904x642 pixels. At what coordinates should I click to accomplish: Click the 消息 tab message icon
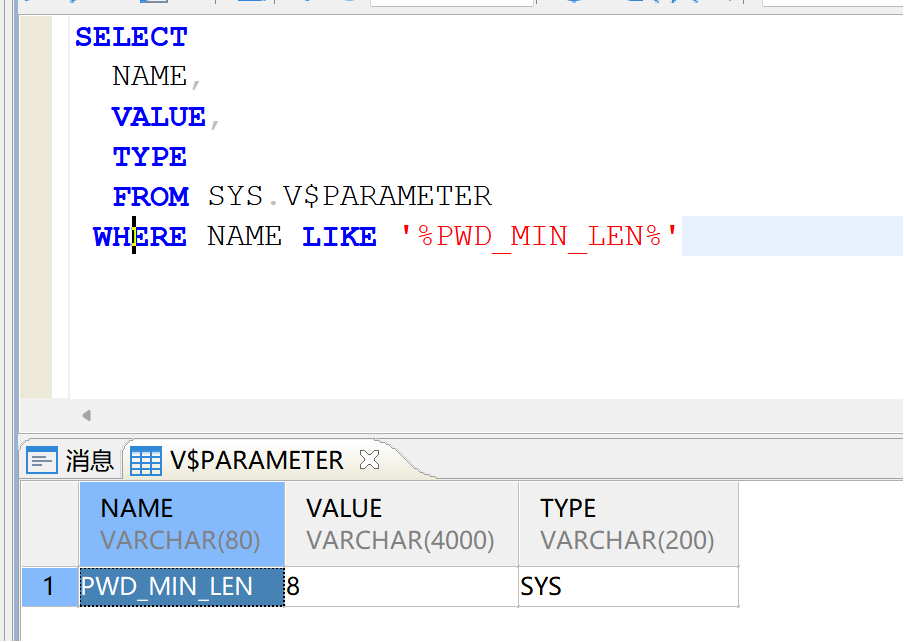[42, 460]
